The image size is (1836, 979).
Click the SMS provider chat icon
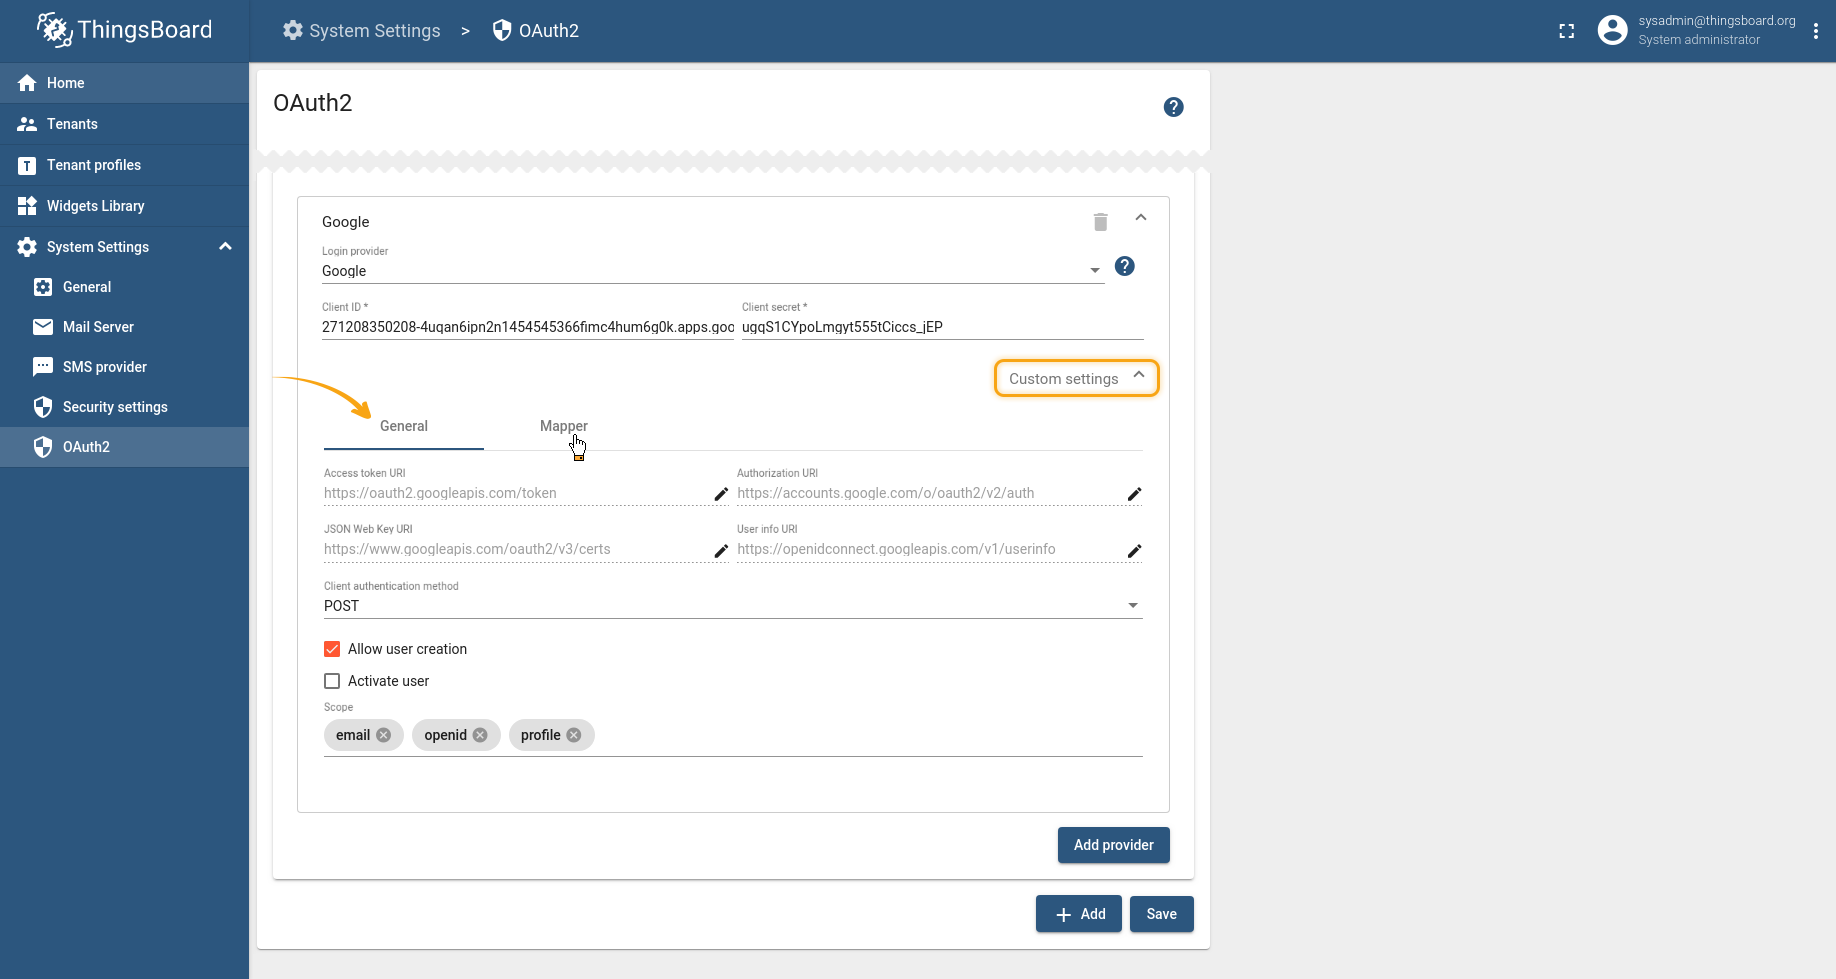tap(43, 367)
